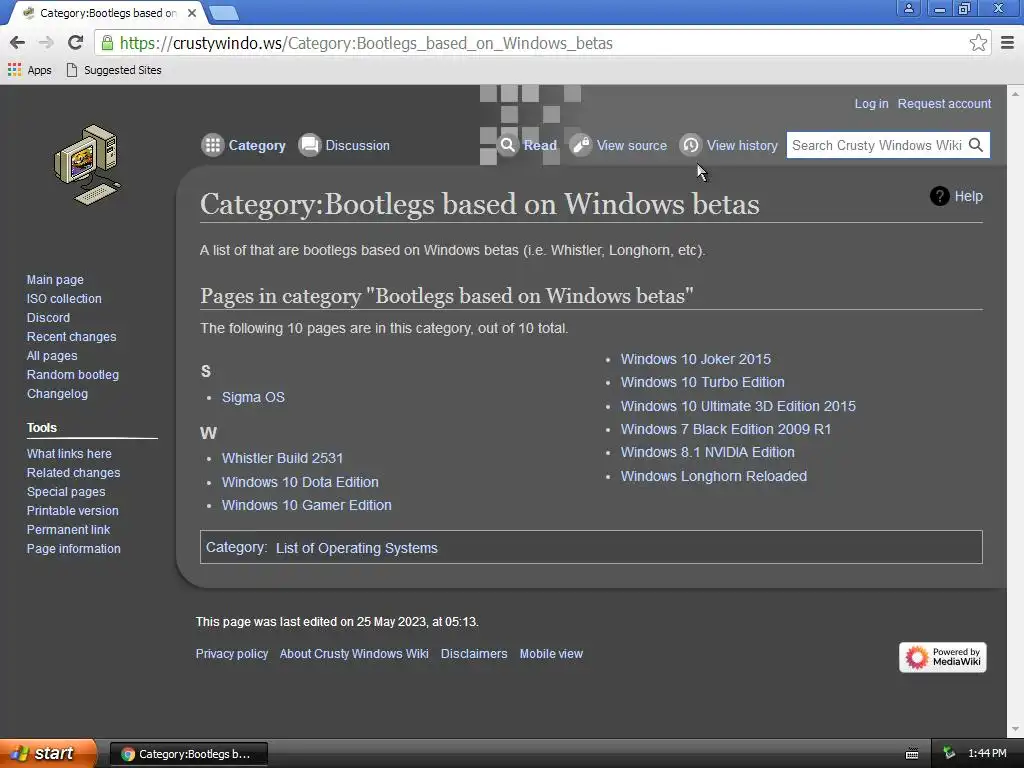Open the ISO collection link
The width and height of the screenshot is (1024, 768).
[64, 298]
